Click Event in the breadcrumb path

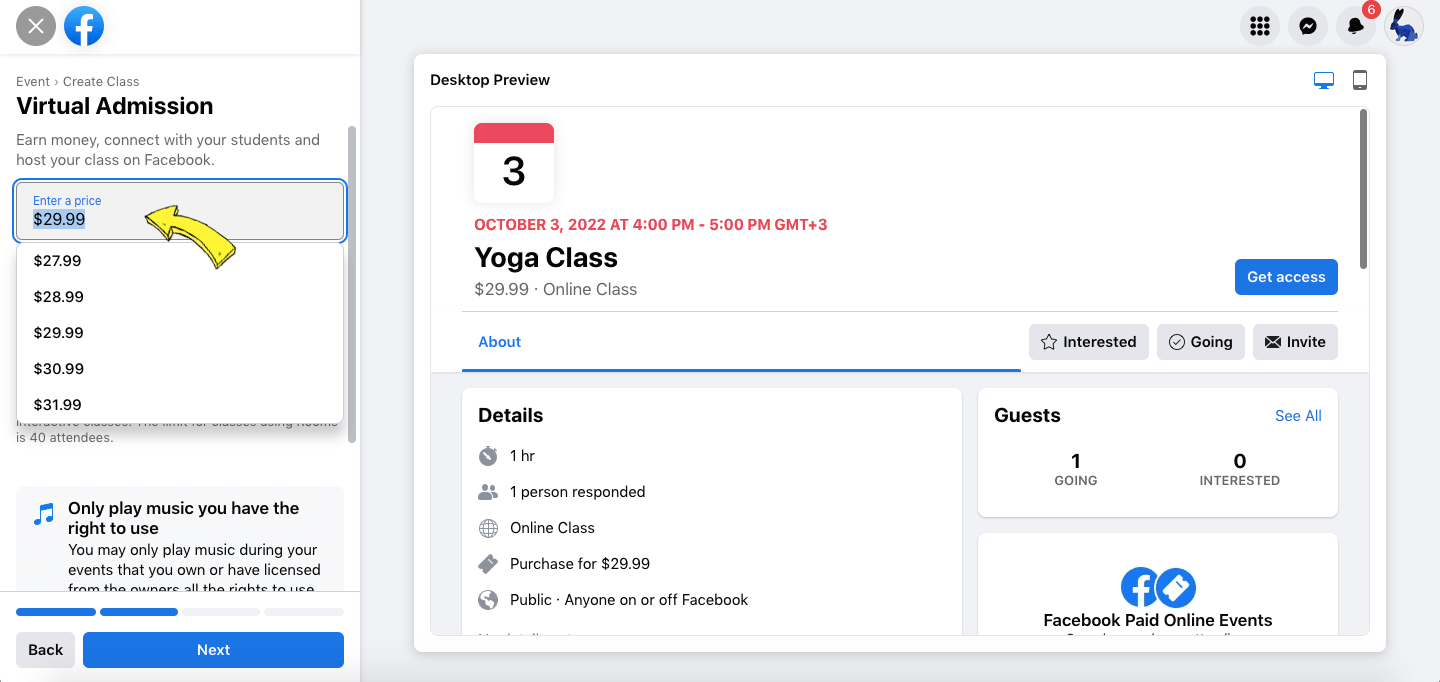click(x=32, y=81)
